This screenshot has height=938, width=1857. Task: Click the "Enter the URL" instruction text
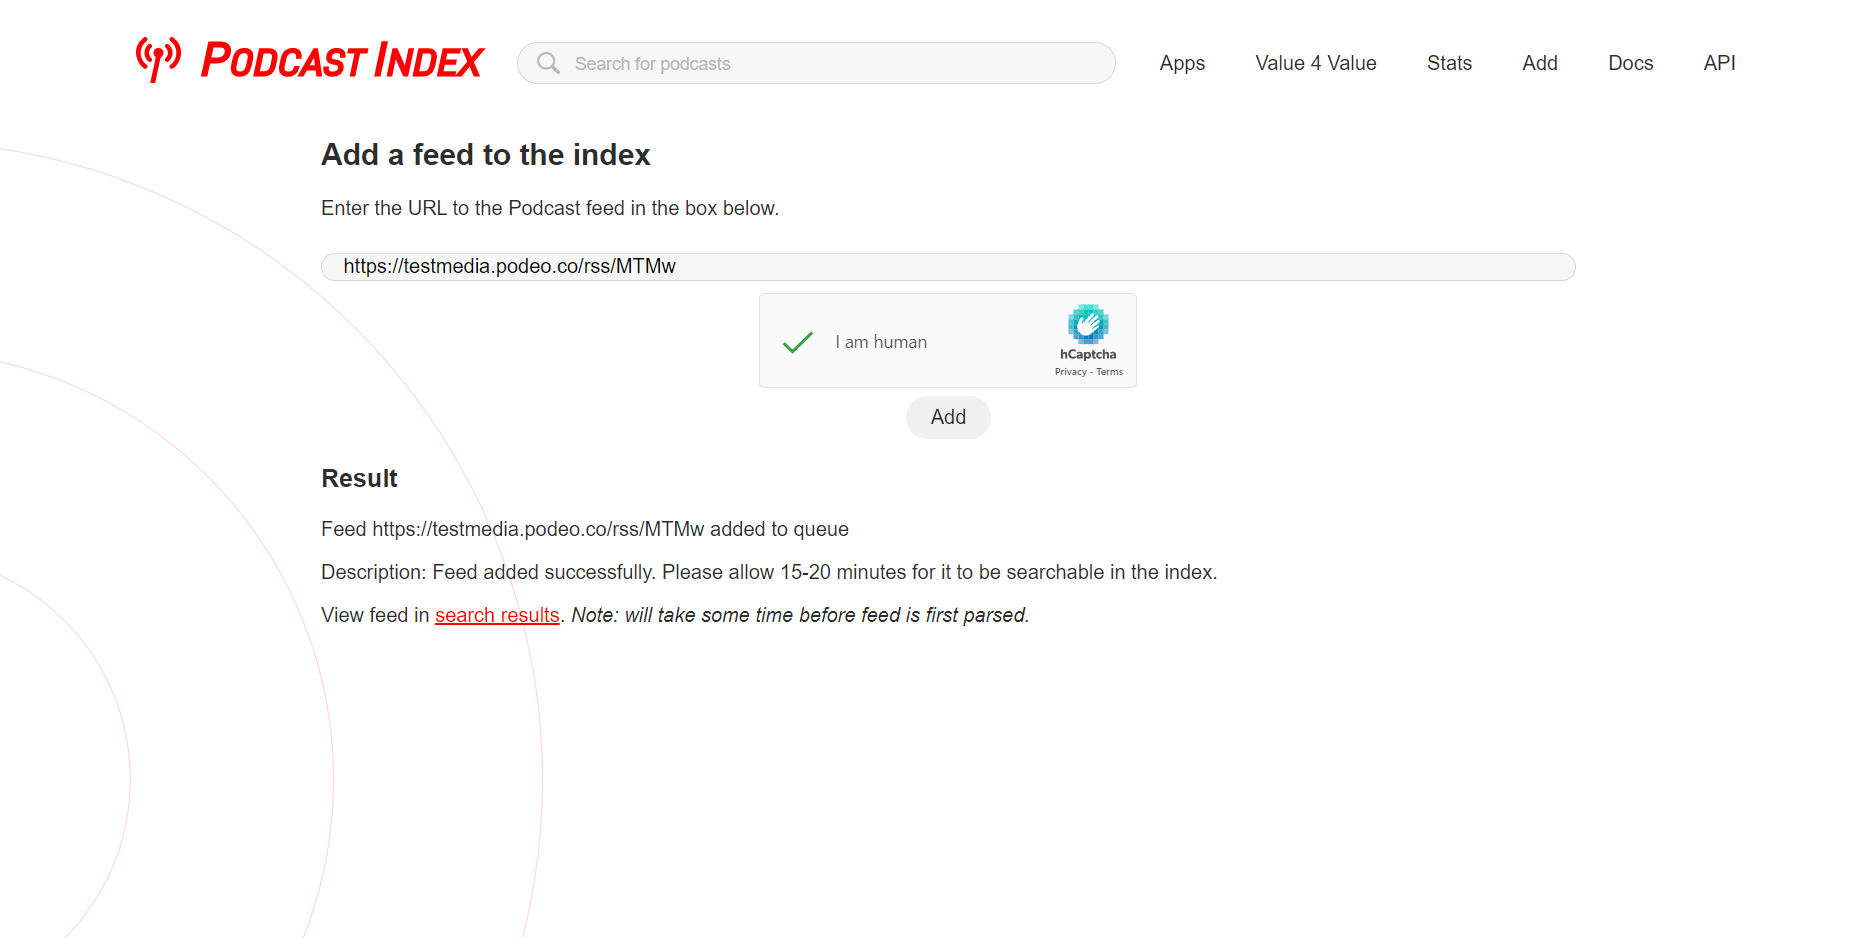pos(550,208)
